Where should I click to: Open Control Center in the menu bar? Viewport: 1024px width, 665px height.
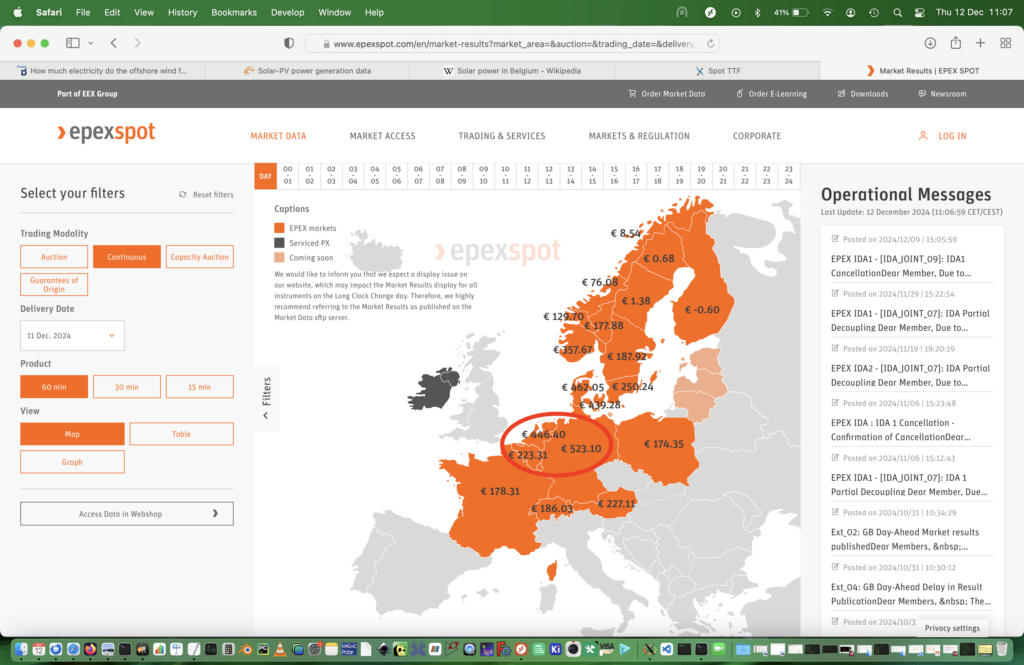[920, 12]
